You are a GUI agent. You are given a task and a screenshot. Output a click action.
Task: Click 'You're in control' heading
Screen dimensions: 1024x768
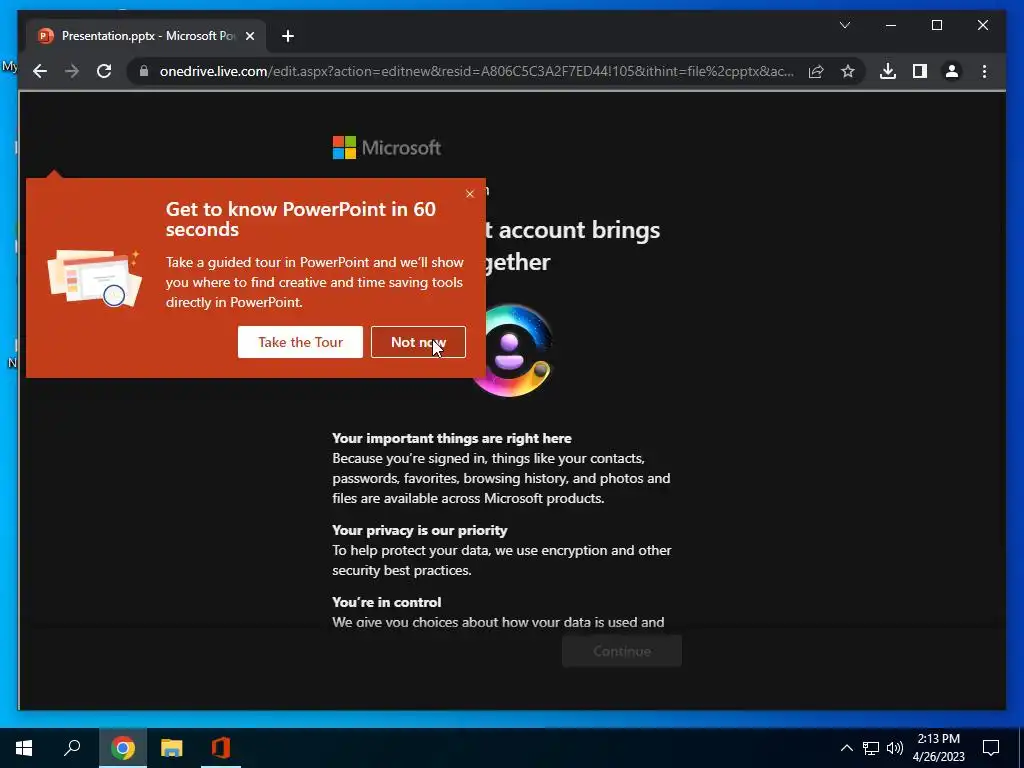[387, 602]
